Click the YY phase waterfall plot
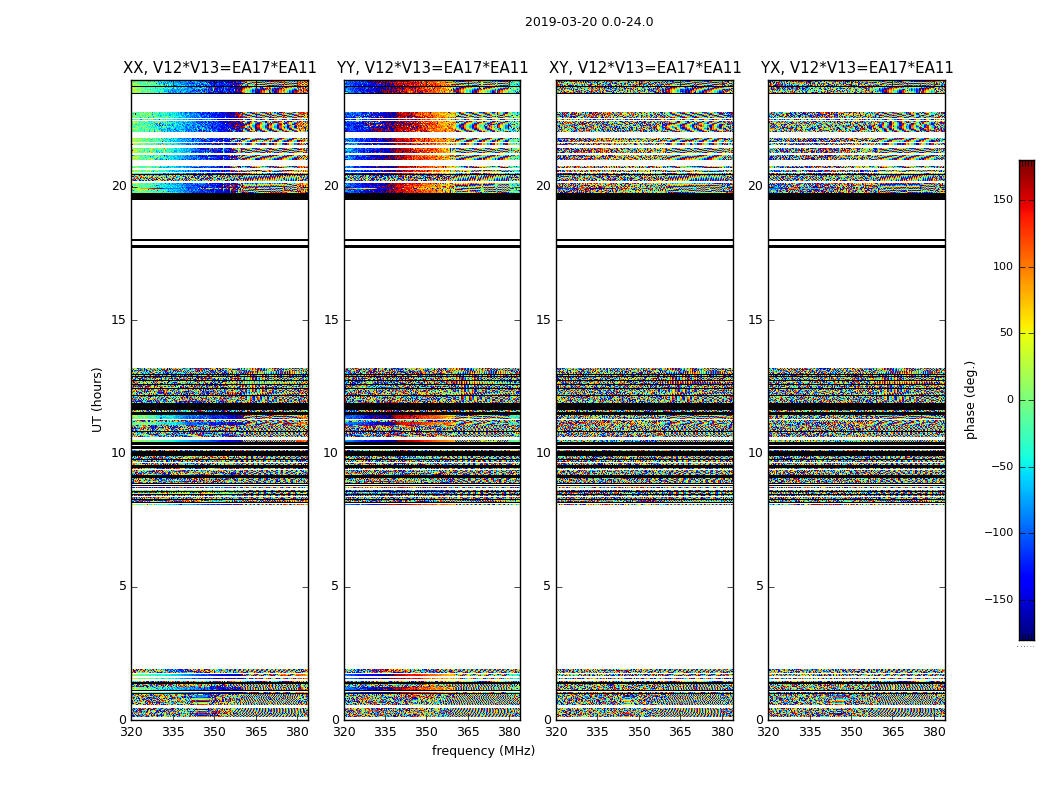This screenshot has width=1050, height=800. (433, 400)
